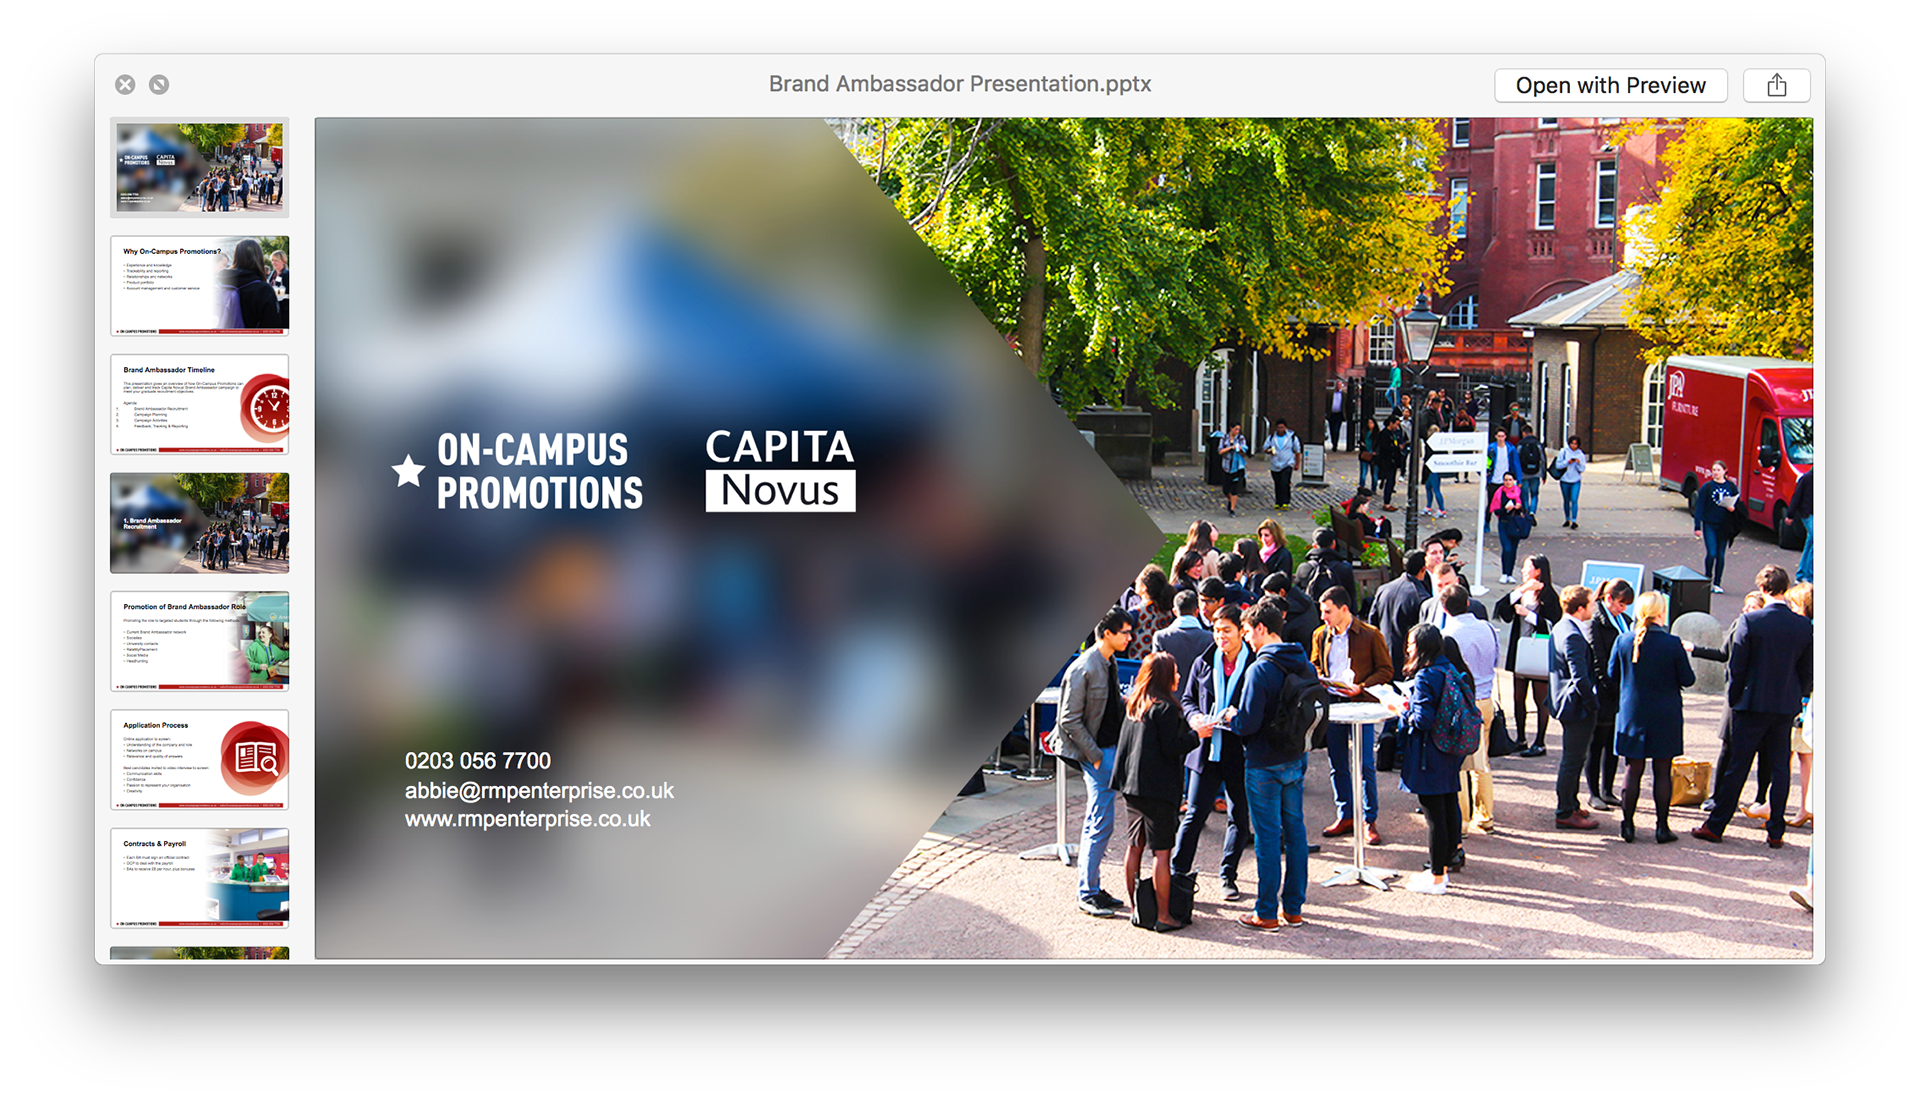The image size is (1920, 1100).
Task: Click the 0203 056 7700 phone number
Action: [478, 761]
